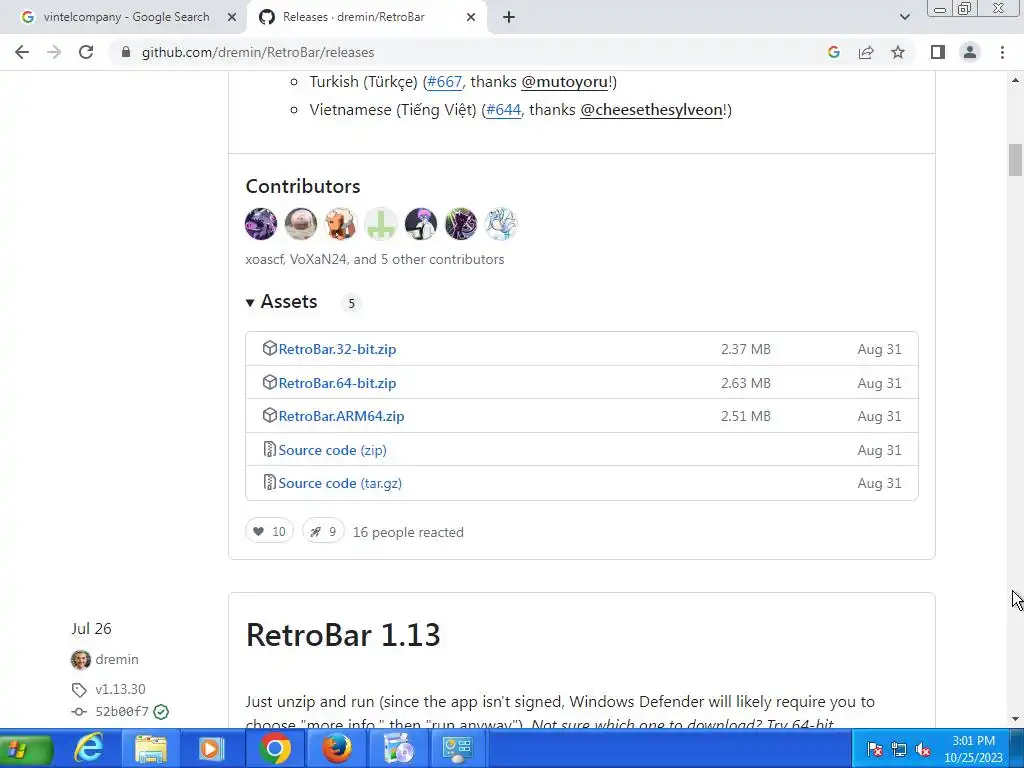Download Source code (tar.gz)
Image resolution: width=1024 pixels, height=768 pixels.
click(340, 483)
